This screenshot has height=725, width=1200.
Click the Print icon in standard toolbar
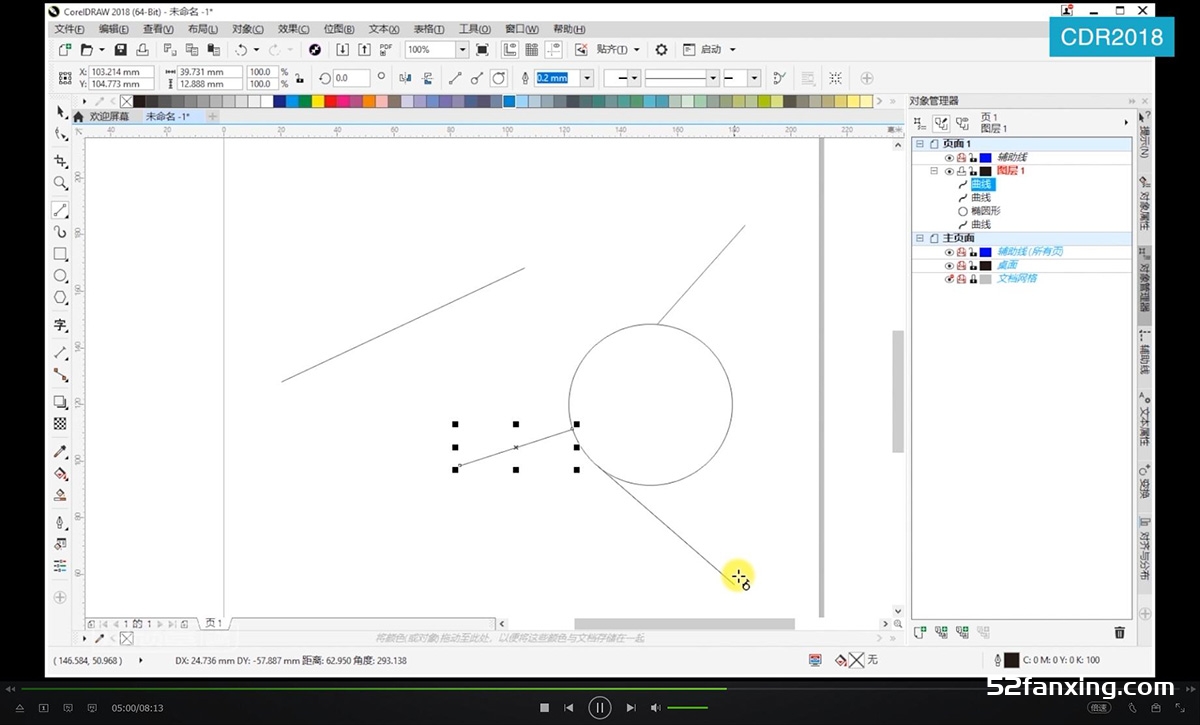coord(143,49)
